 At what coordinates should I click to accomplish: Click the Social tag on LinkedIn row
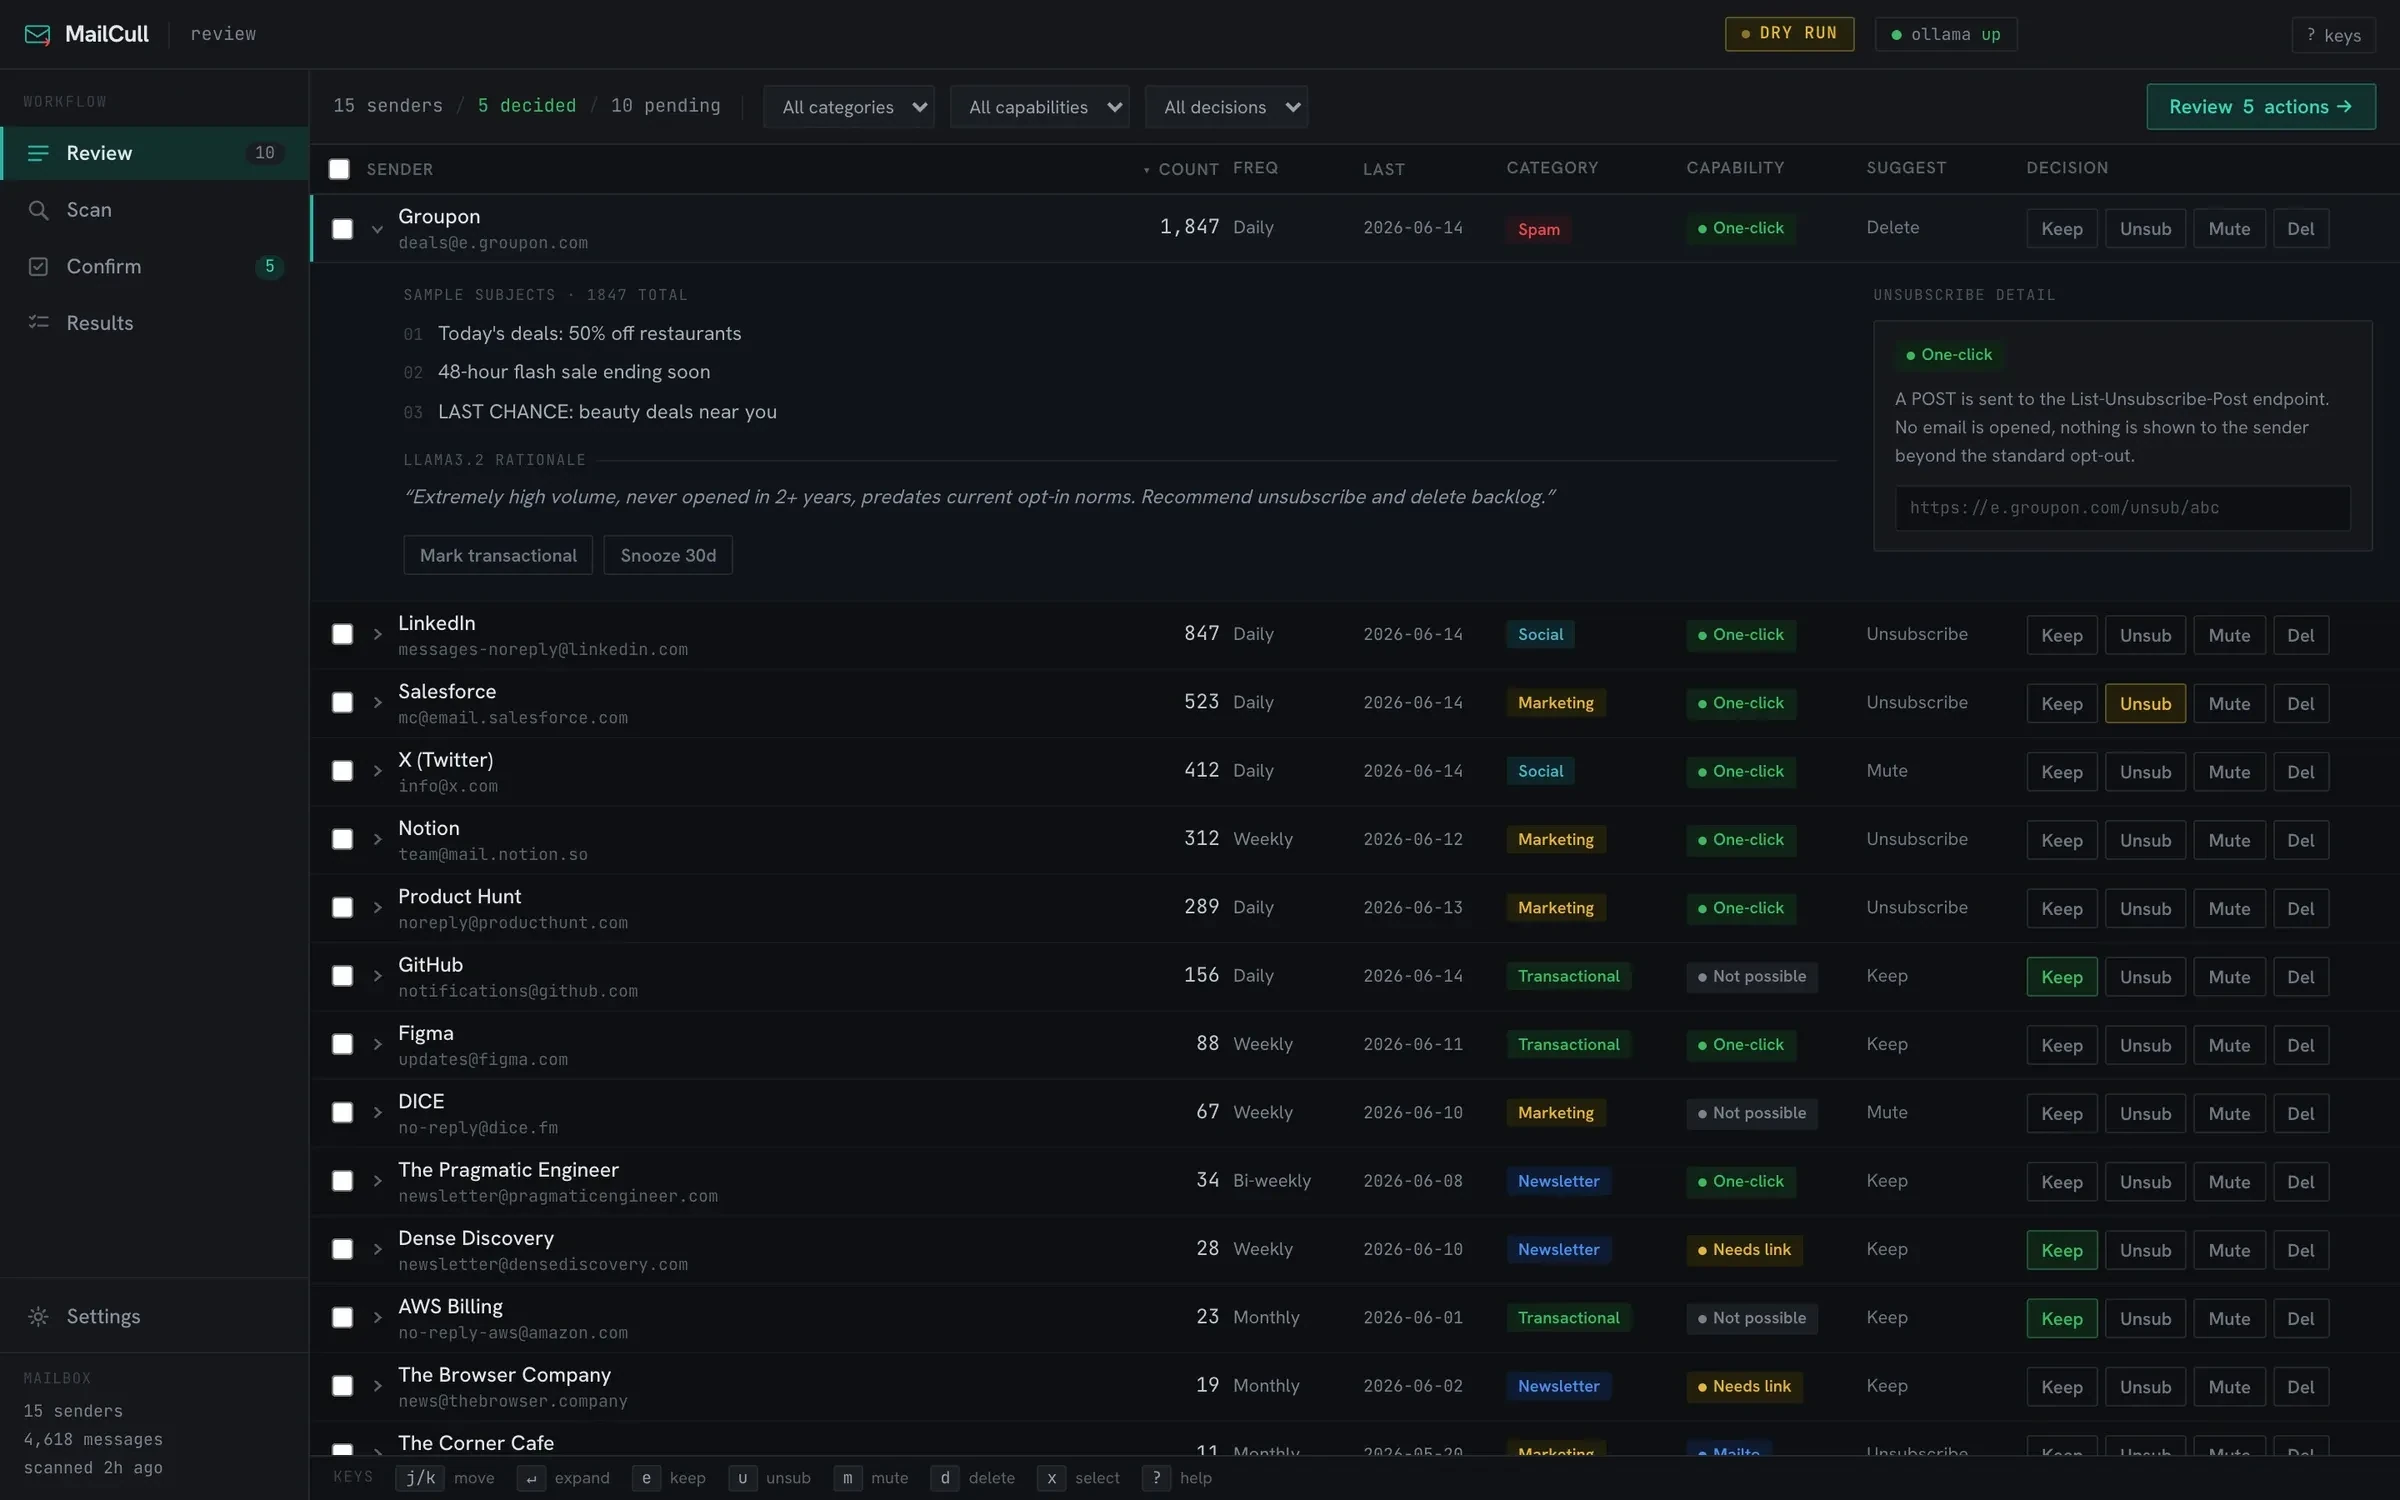1540,634
